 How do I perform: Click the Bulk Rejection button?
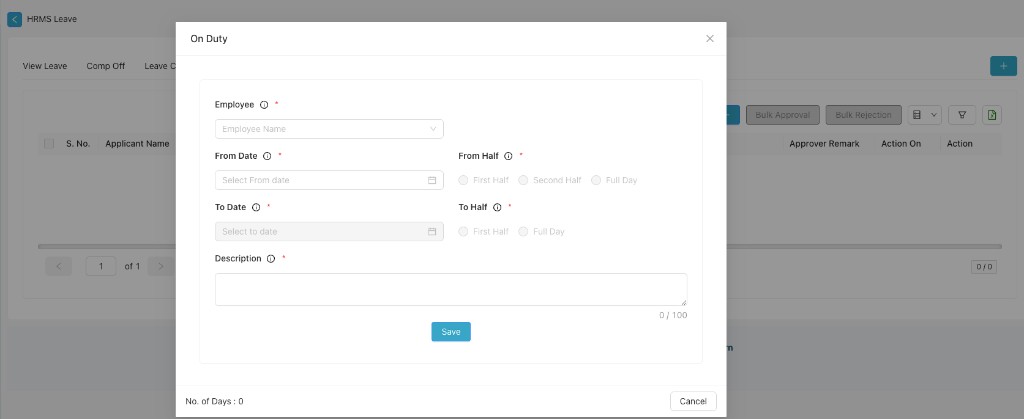click(863, 115)
